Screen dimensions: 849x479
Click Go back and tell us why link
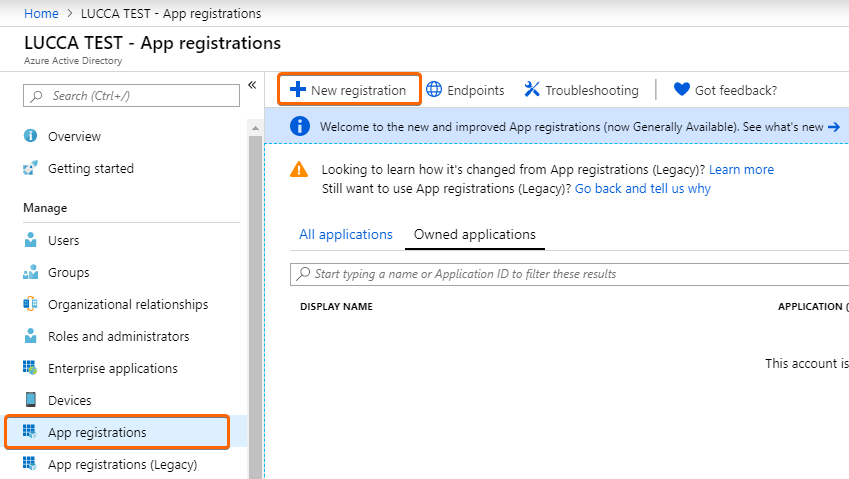[643, 188]
